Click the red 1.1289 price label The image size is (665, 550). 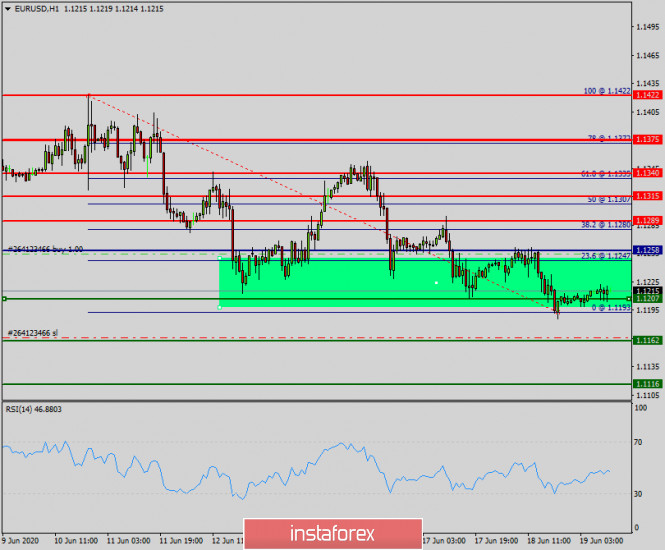pos(648,221)
